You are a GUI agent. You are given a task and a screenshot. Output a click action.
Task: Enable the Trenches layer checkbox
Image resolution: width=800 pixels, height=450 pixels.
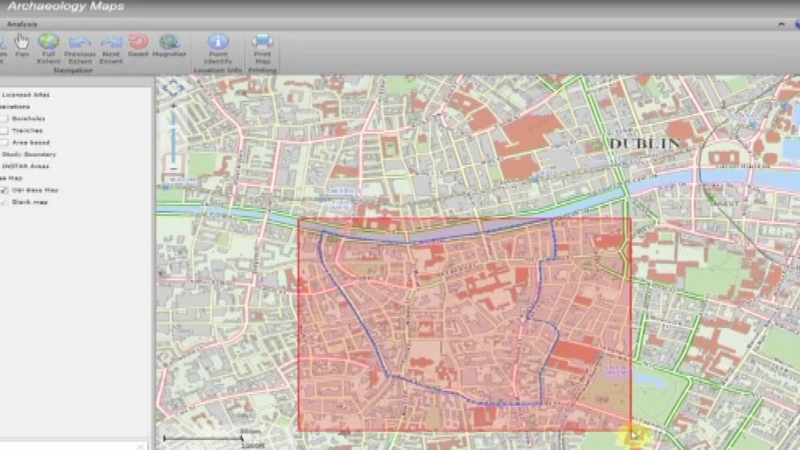click(5, 130)
